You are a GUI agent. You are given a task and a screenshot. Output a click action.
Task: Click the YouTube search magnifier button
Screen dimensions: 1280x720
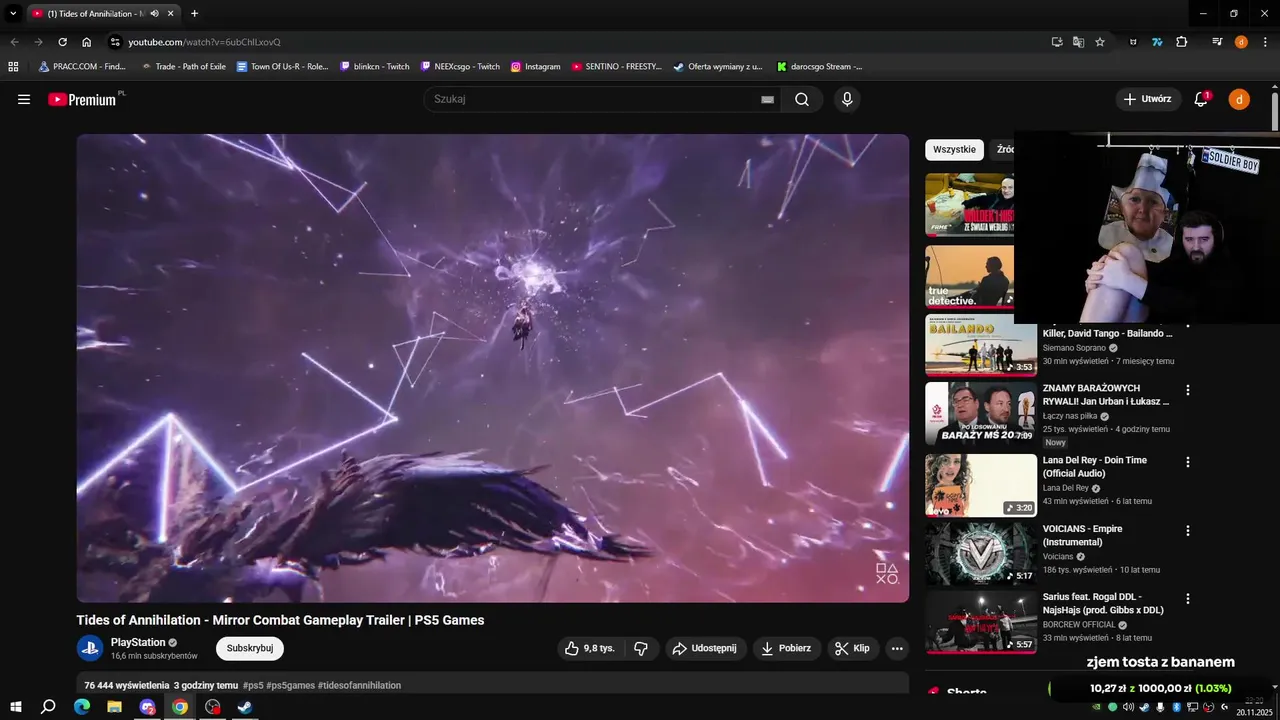pyautogui.click(x=802, y=99)
